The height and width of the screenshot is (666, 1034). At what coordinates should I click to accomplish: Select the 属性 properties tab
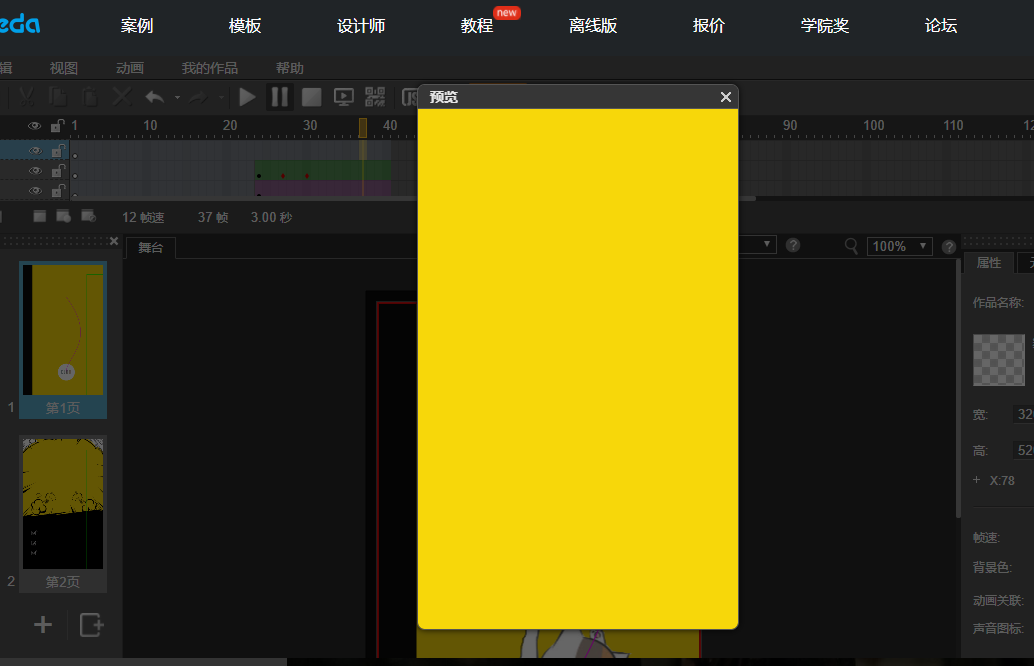pos(988,262)
